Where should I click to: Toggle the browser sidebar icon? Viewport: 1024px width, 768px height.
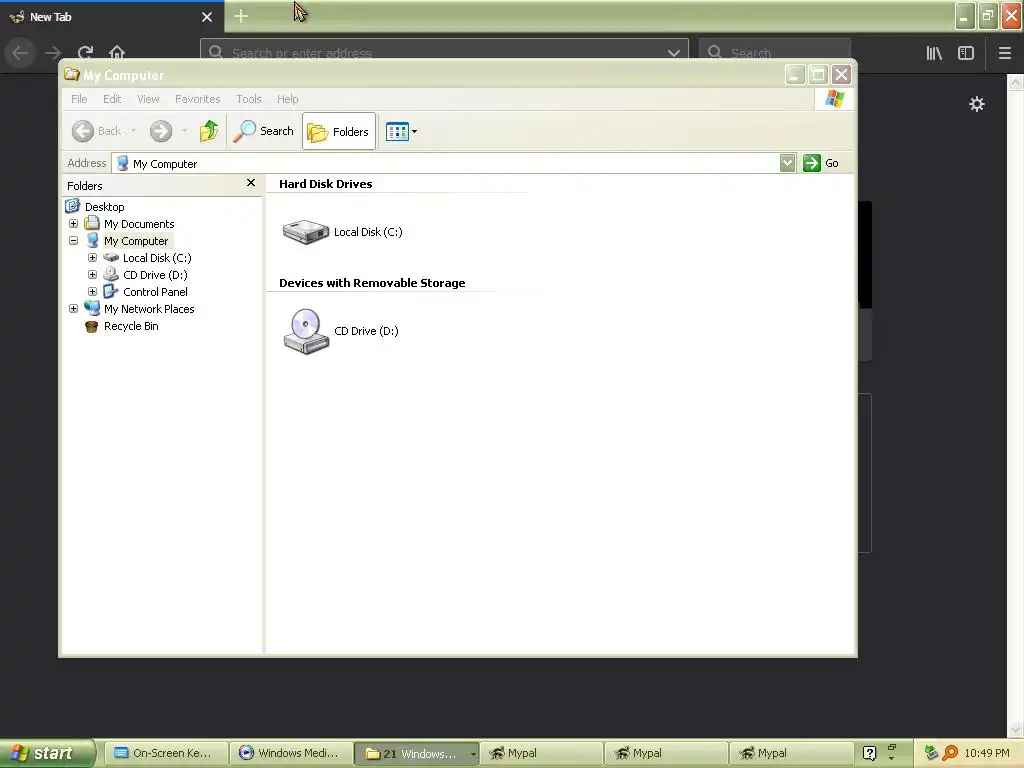click(x=966, y=53)
